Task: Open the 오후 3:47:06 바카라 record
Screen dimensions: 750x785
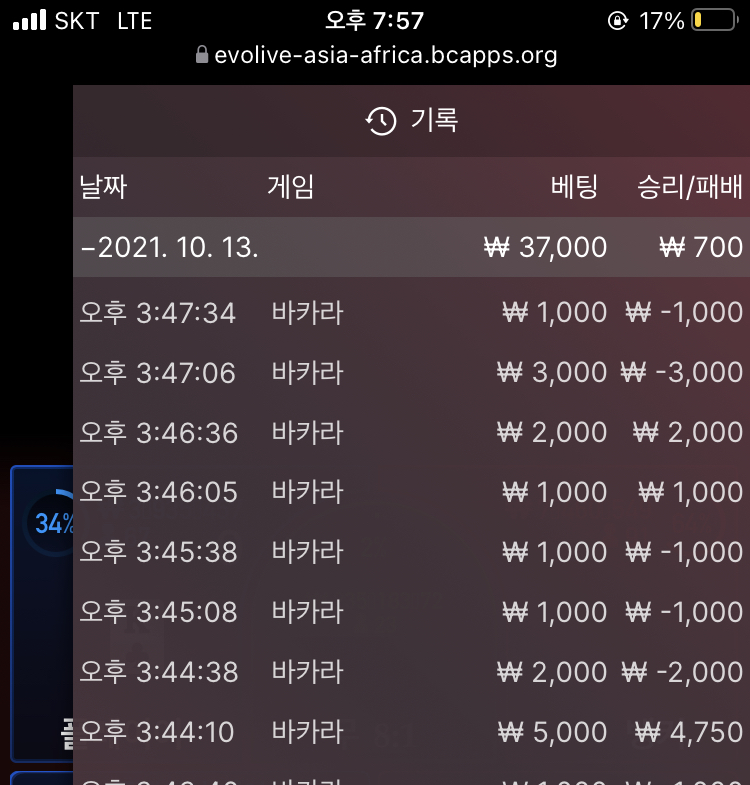Action: [x=411, y=372]
